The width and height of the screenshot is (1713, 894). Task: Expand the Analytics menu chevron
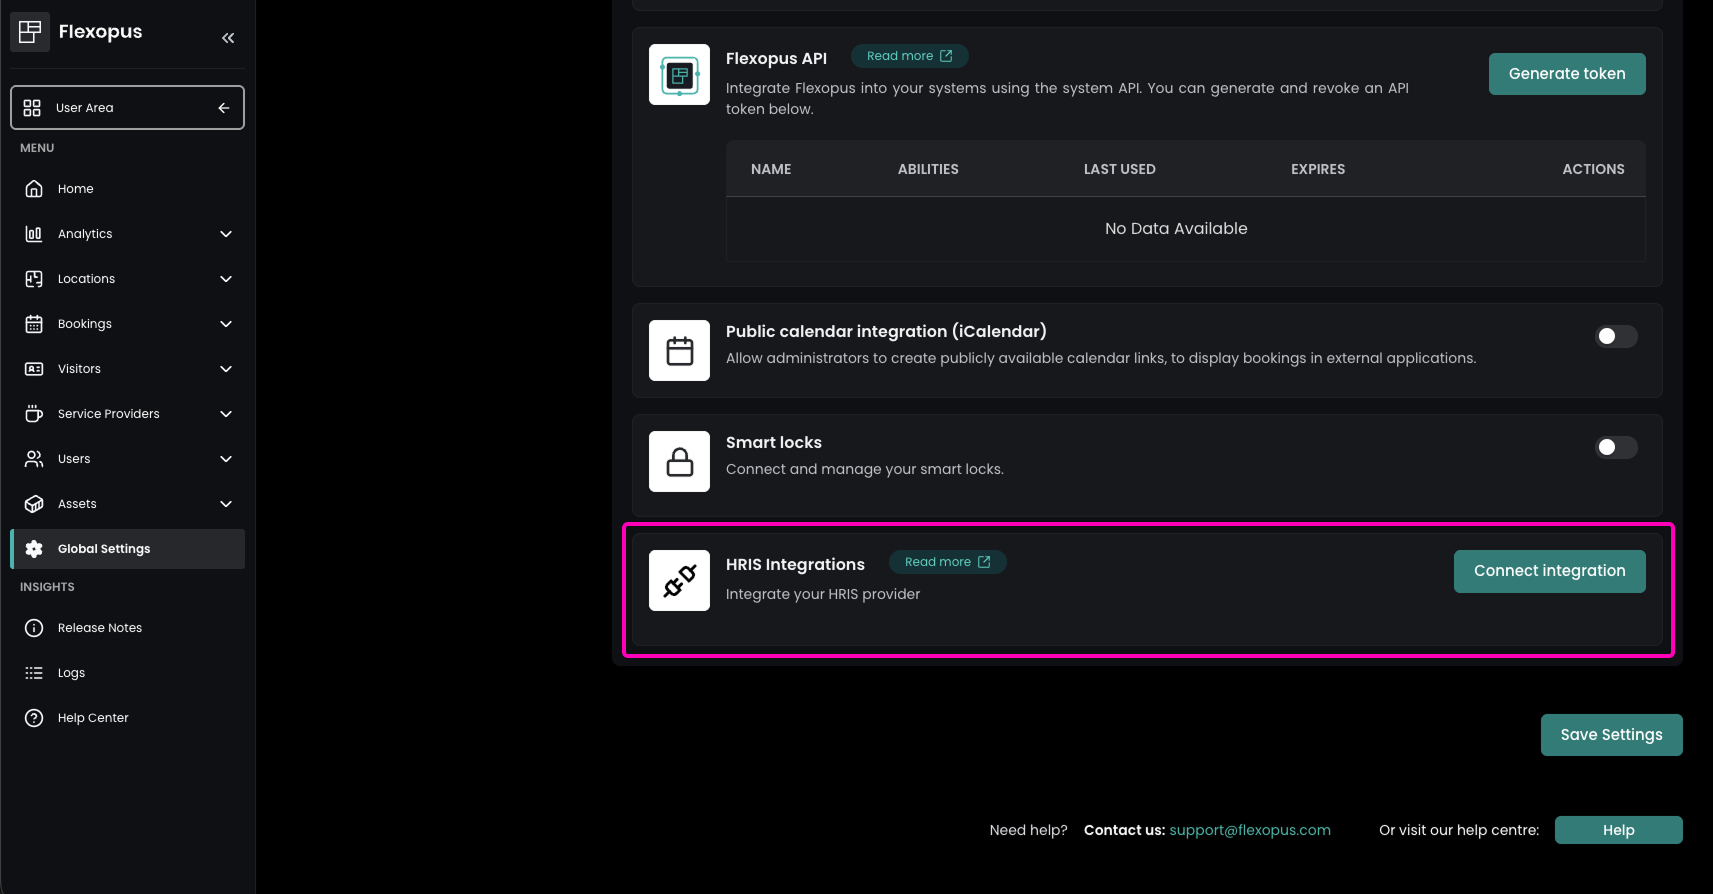point(226,234)
